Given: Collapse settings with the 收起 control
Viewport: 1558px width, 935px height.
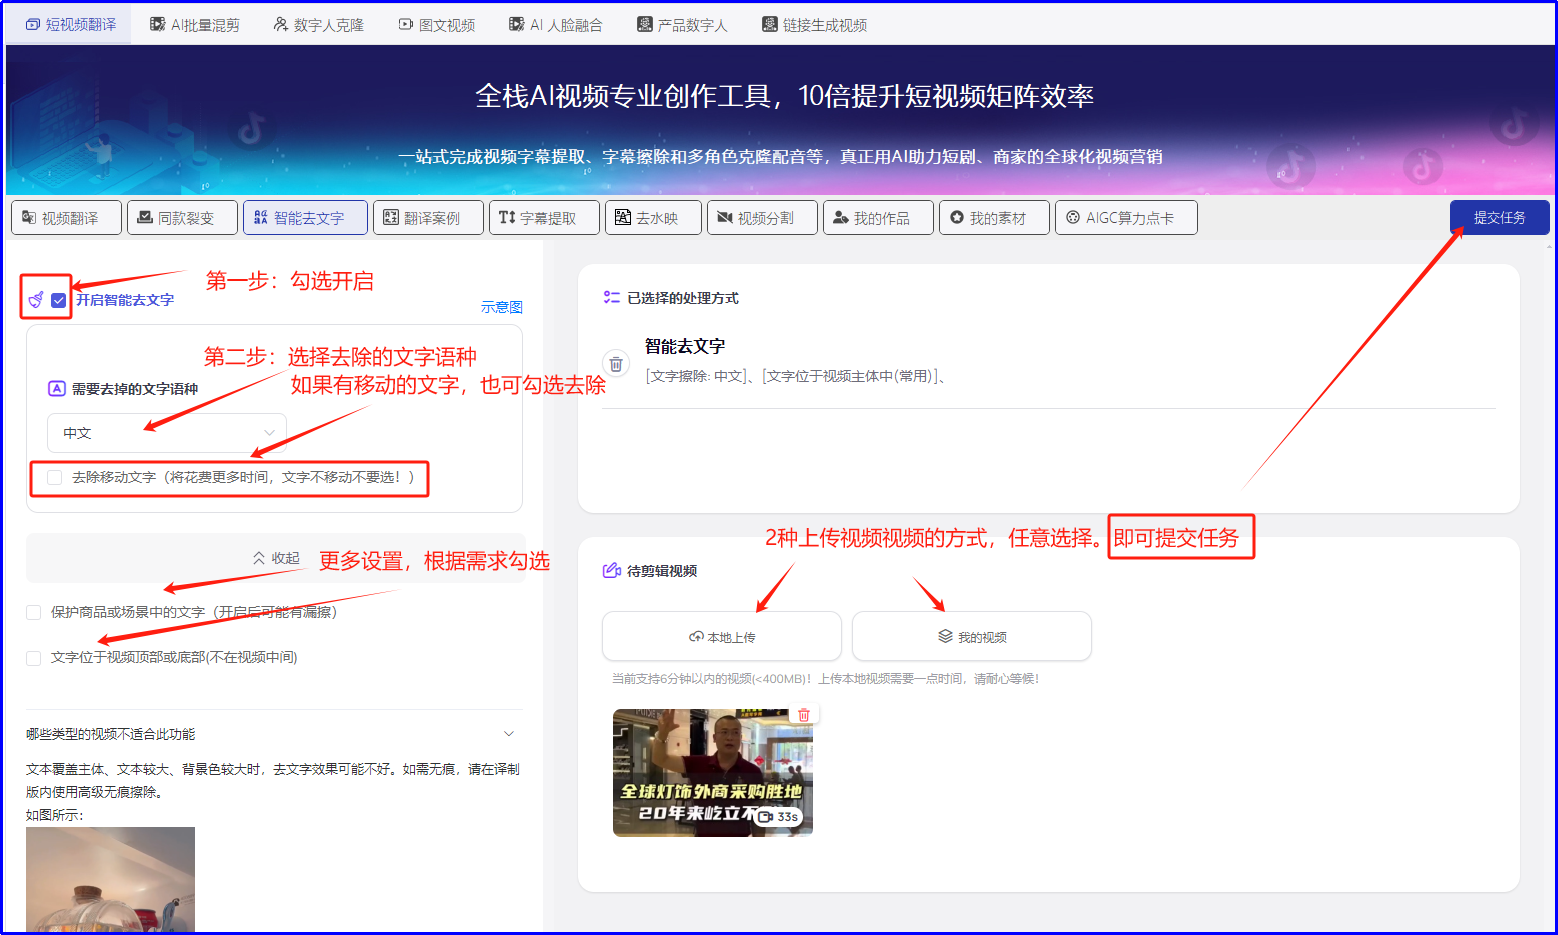Looking at the screenshot, I should (275, 557).
